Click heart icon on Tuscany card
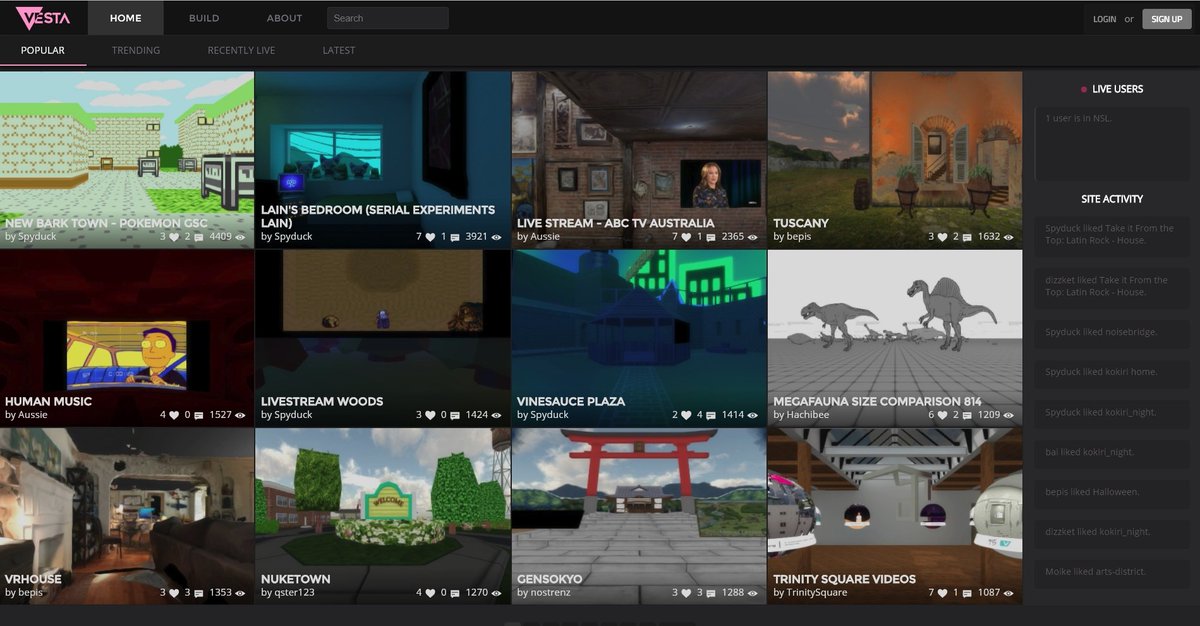1200x626 pixels. point(942,237)
